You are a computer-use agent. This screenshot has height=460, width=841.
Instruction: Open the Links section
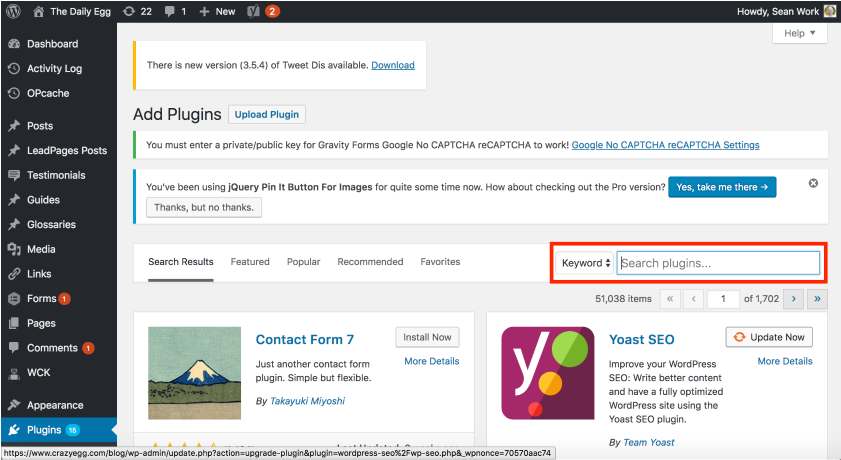click(x=39, y=274)
